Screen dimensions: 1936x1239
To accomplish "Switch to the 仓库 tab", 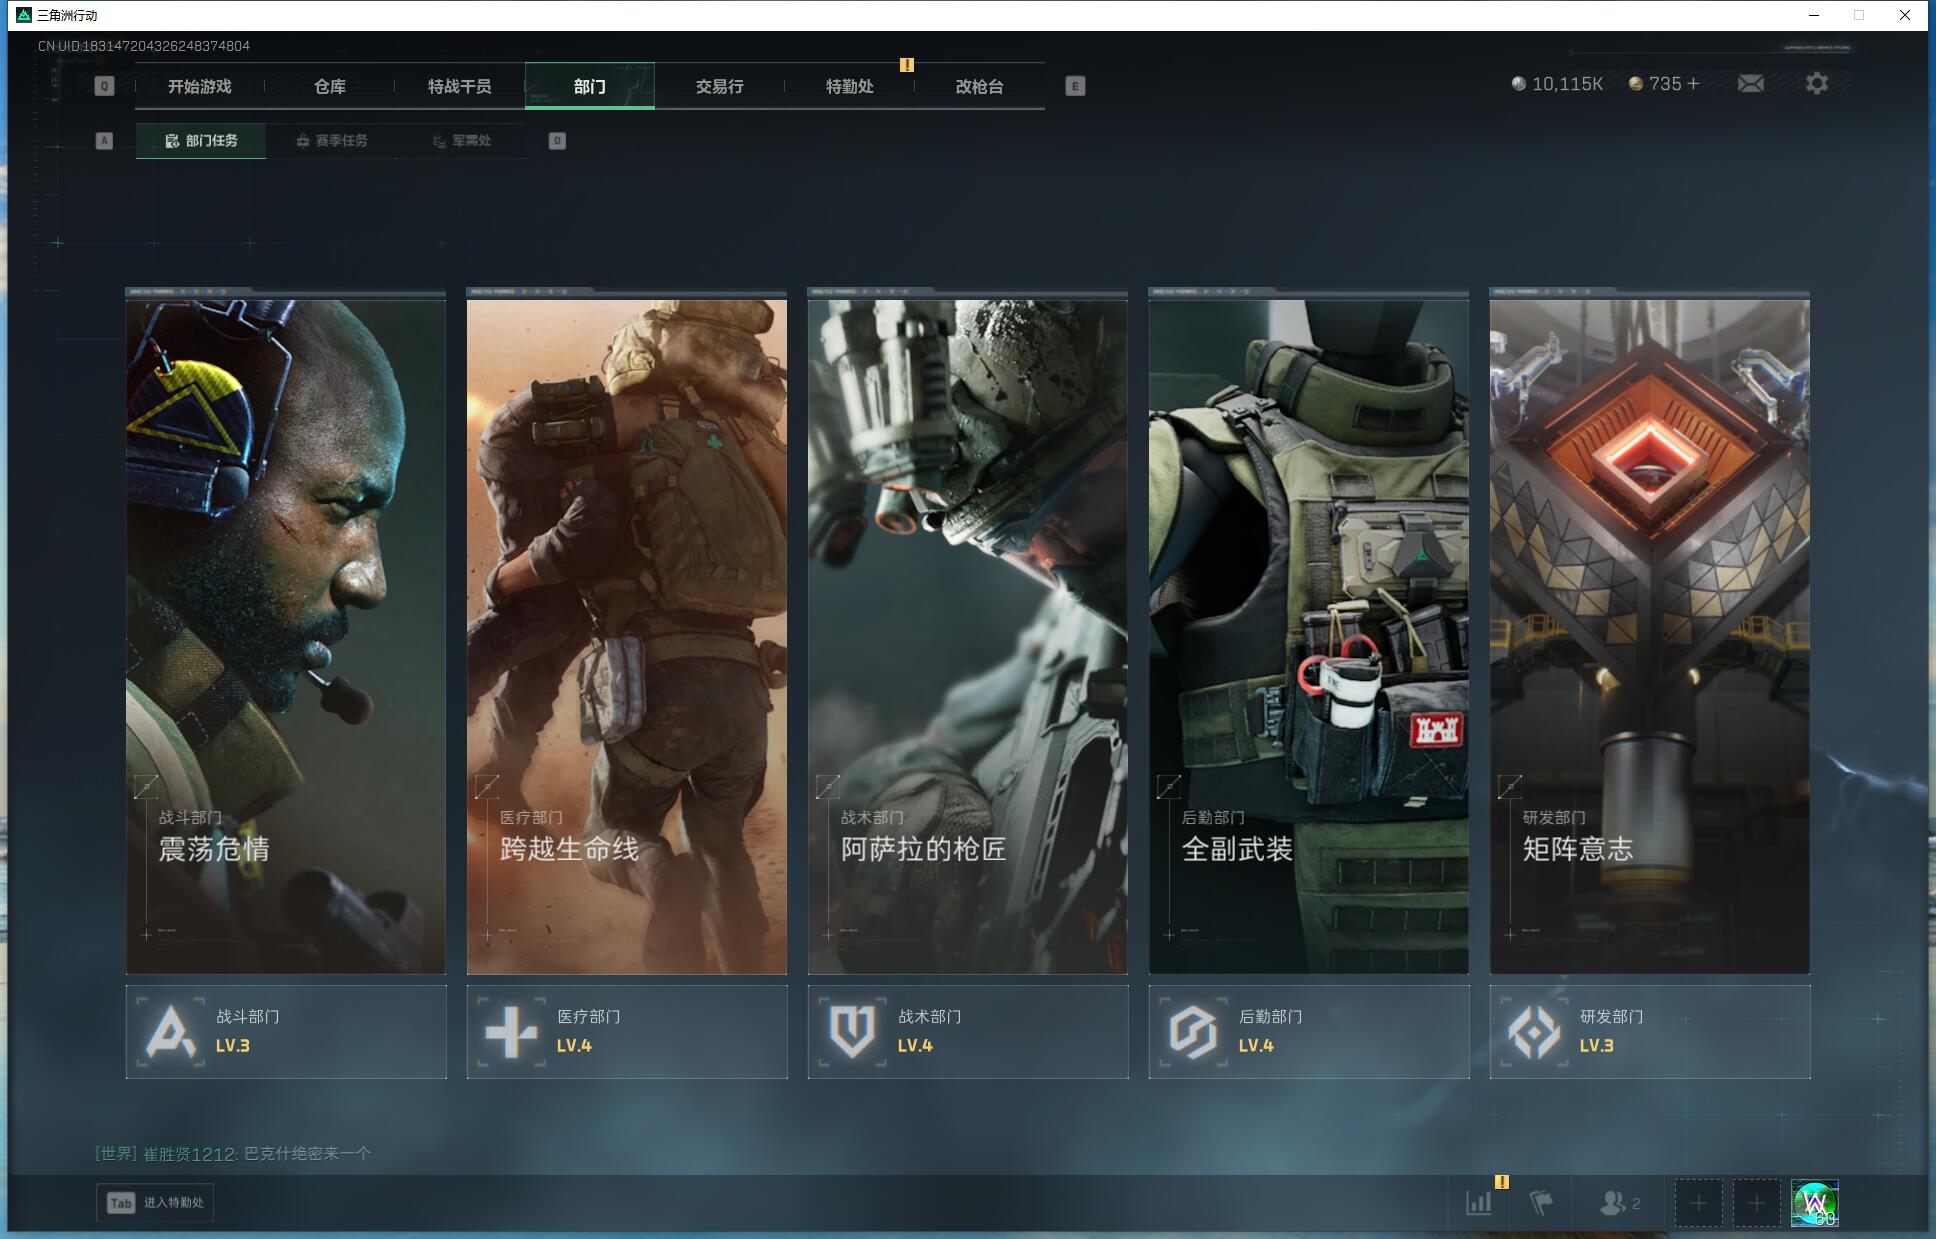I will point(329,87).
